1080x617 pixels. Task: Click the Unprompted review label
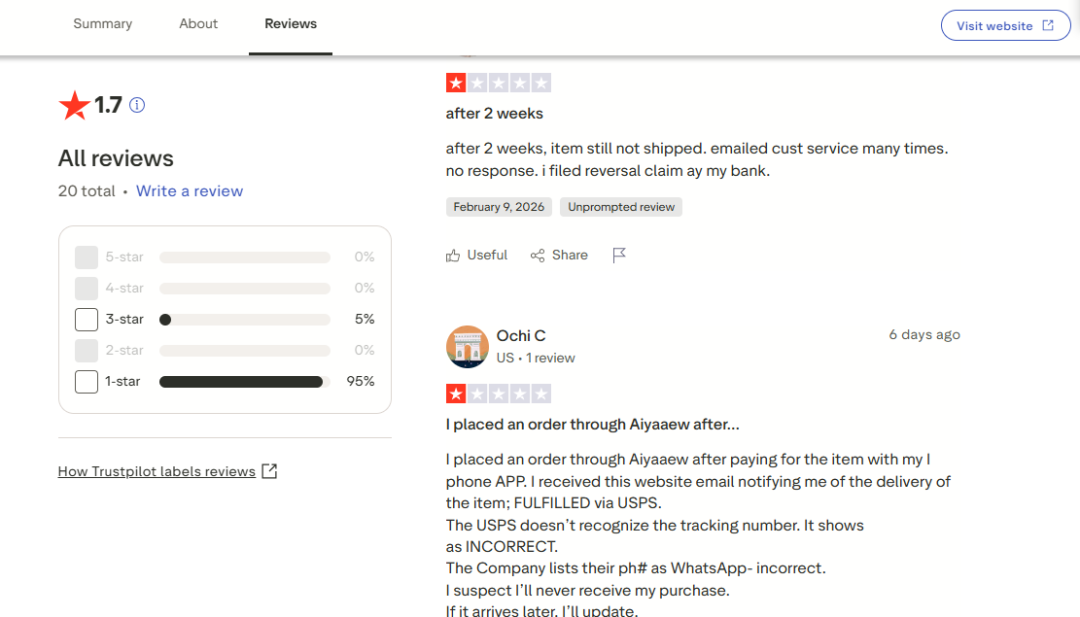(621, 207)
